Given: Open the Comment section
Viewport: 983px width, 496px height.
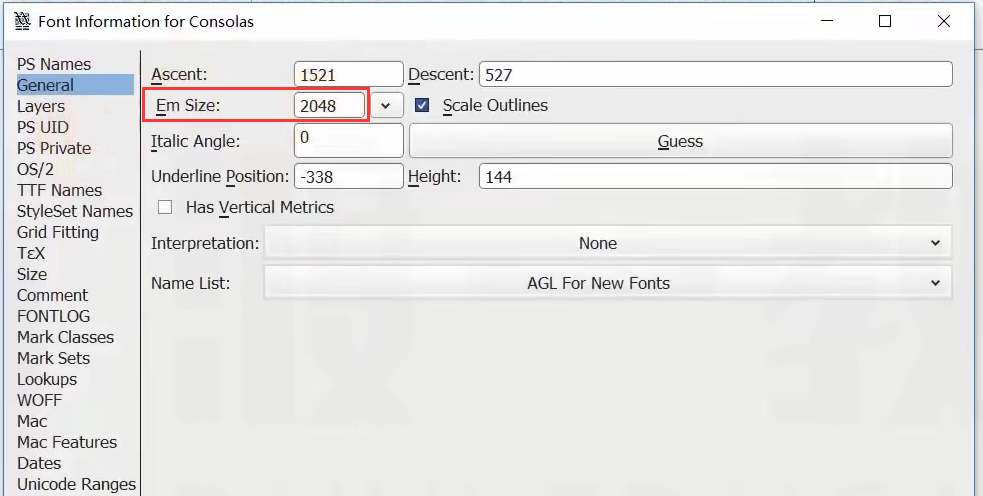Looking at the screenshot, I should click(52, 295).
